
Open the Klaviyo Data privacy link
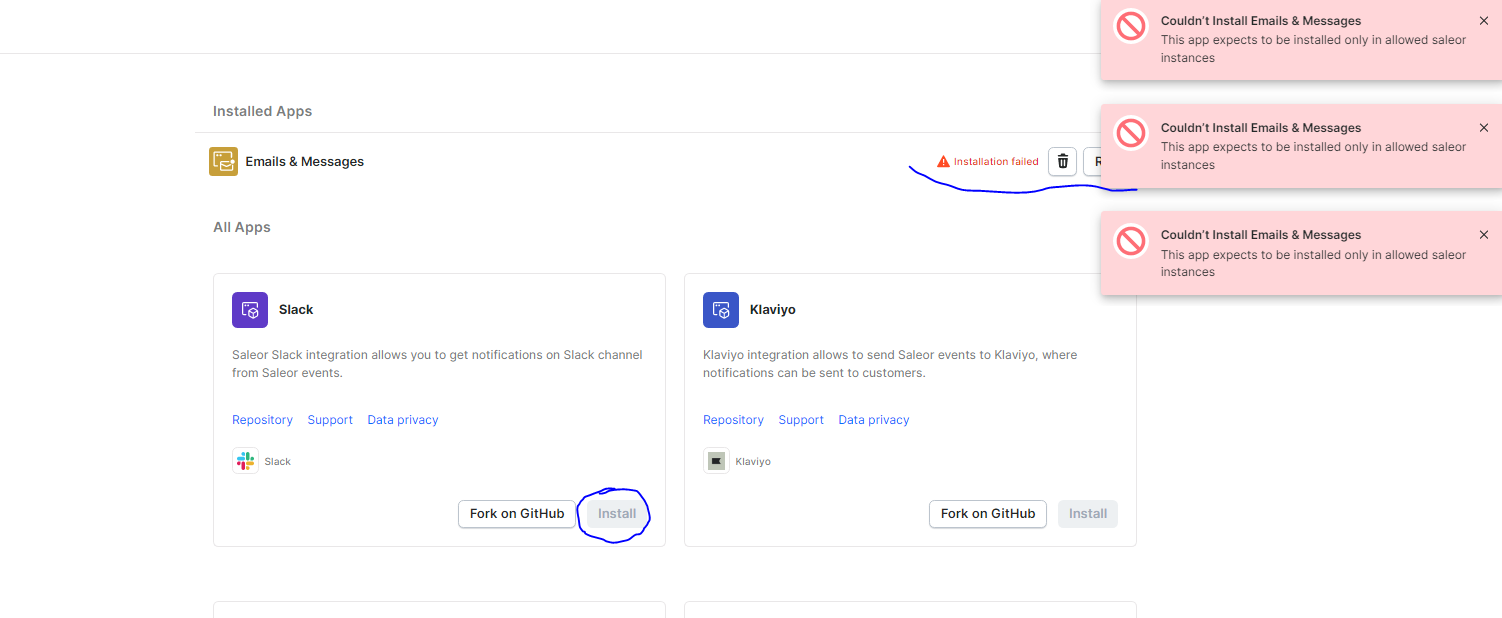tap(873, 419)
